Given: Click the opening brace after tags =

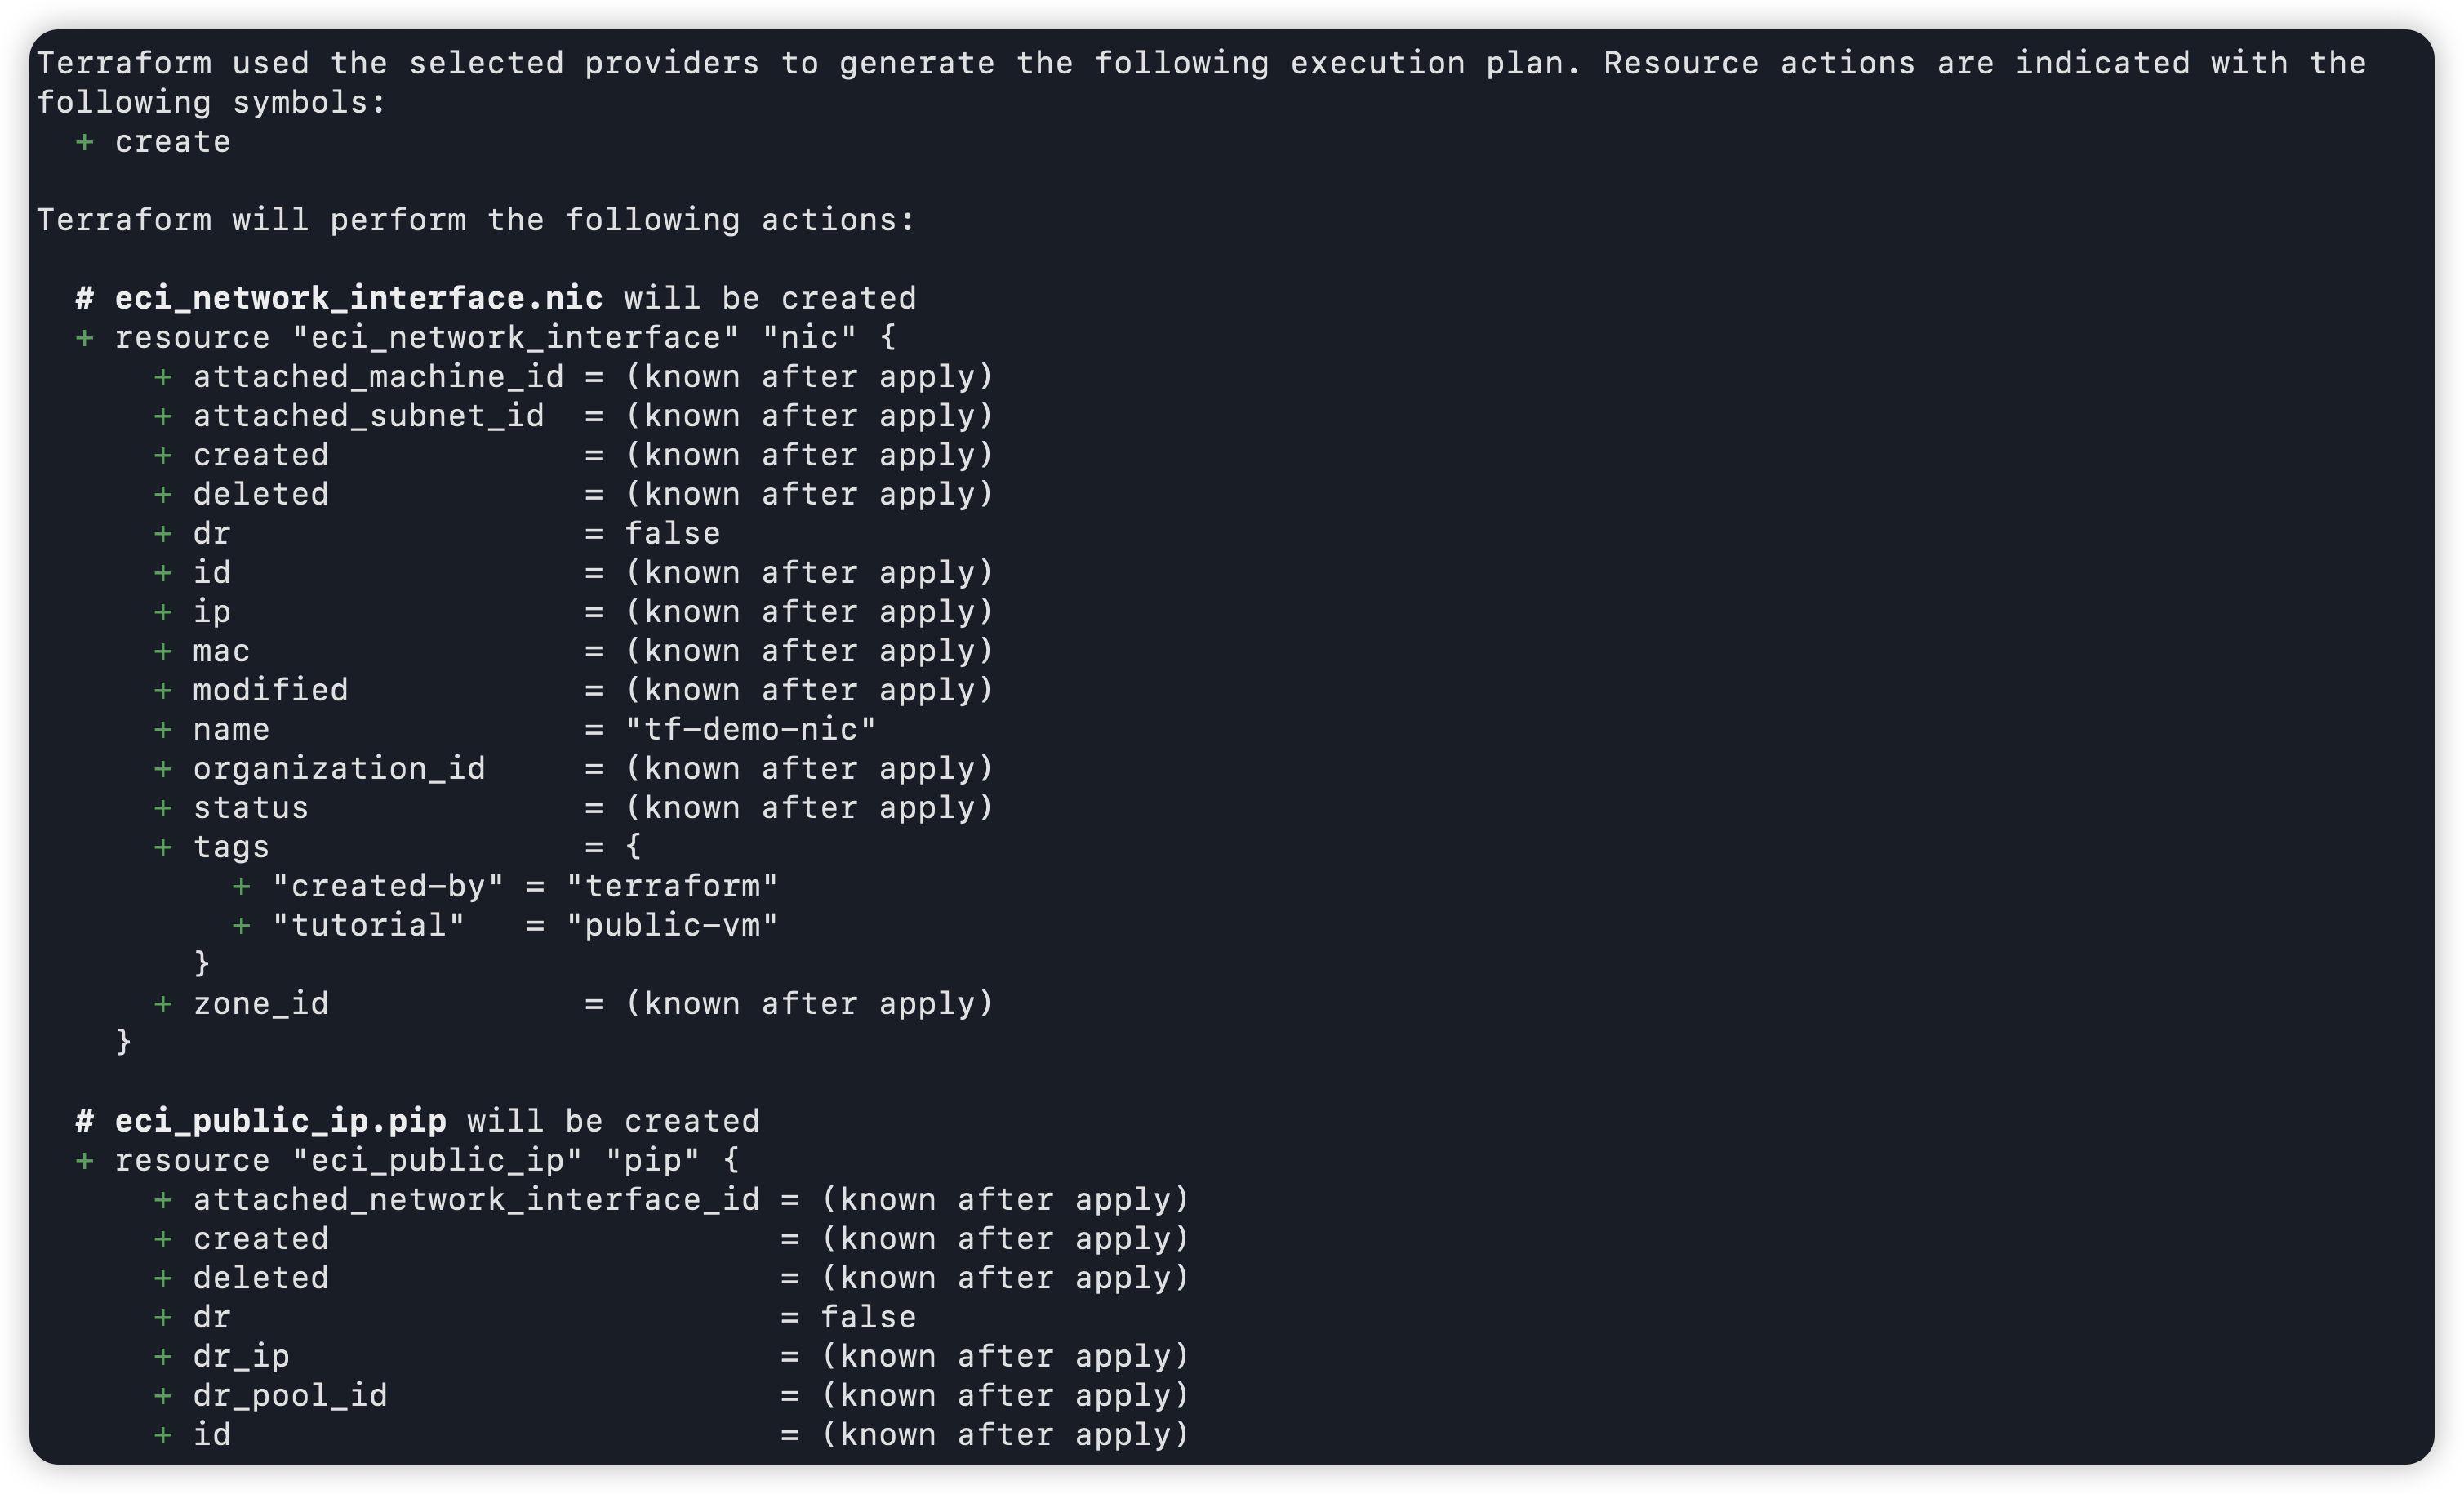Looking at the screenshot, I should point(633,847).
